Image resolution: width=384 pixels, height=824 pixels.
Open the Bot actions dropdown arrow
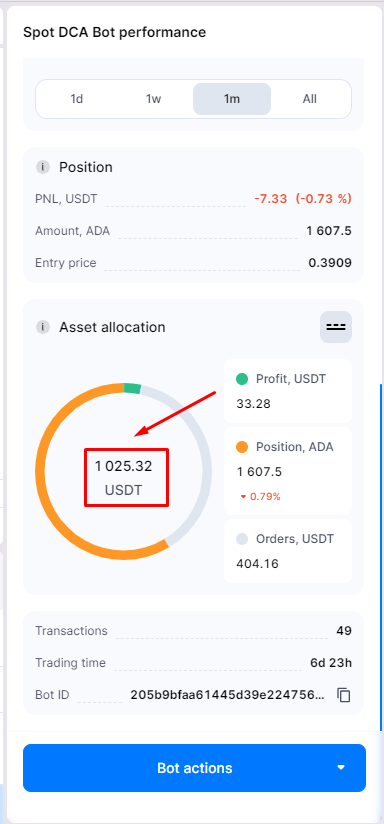pos(341,768)
